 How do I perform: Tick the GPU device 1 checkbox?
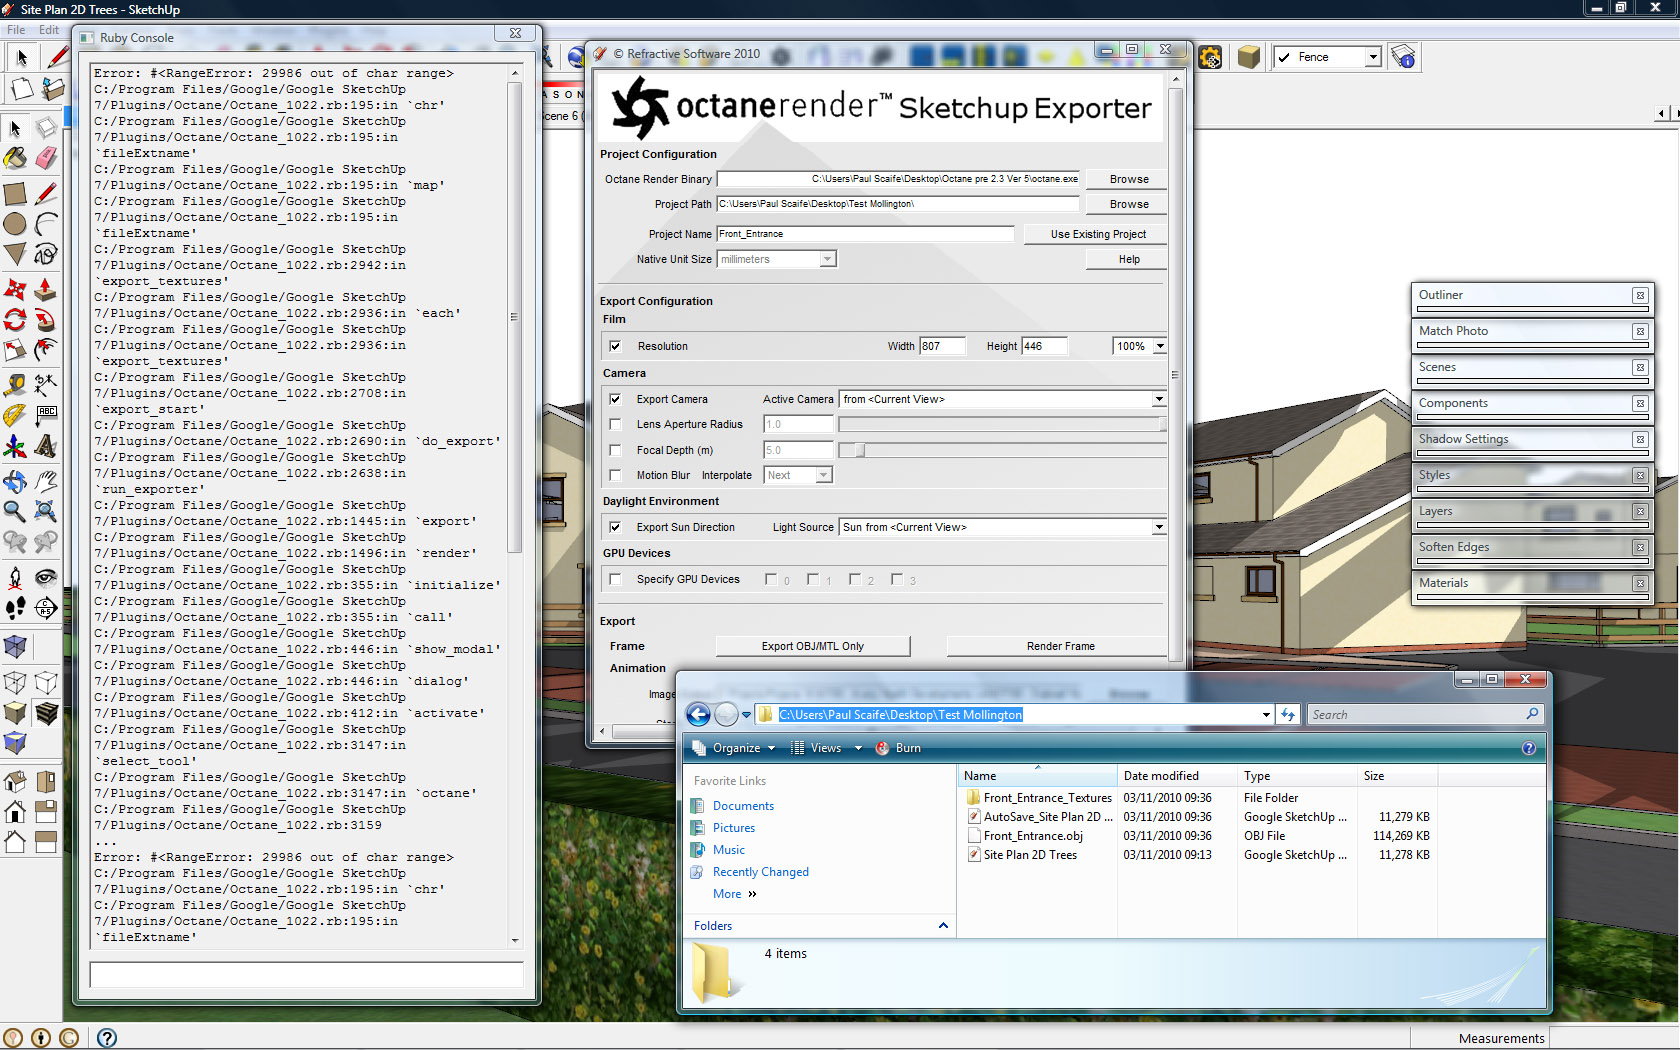coord(813,579)
